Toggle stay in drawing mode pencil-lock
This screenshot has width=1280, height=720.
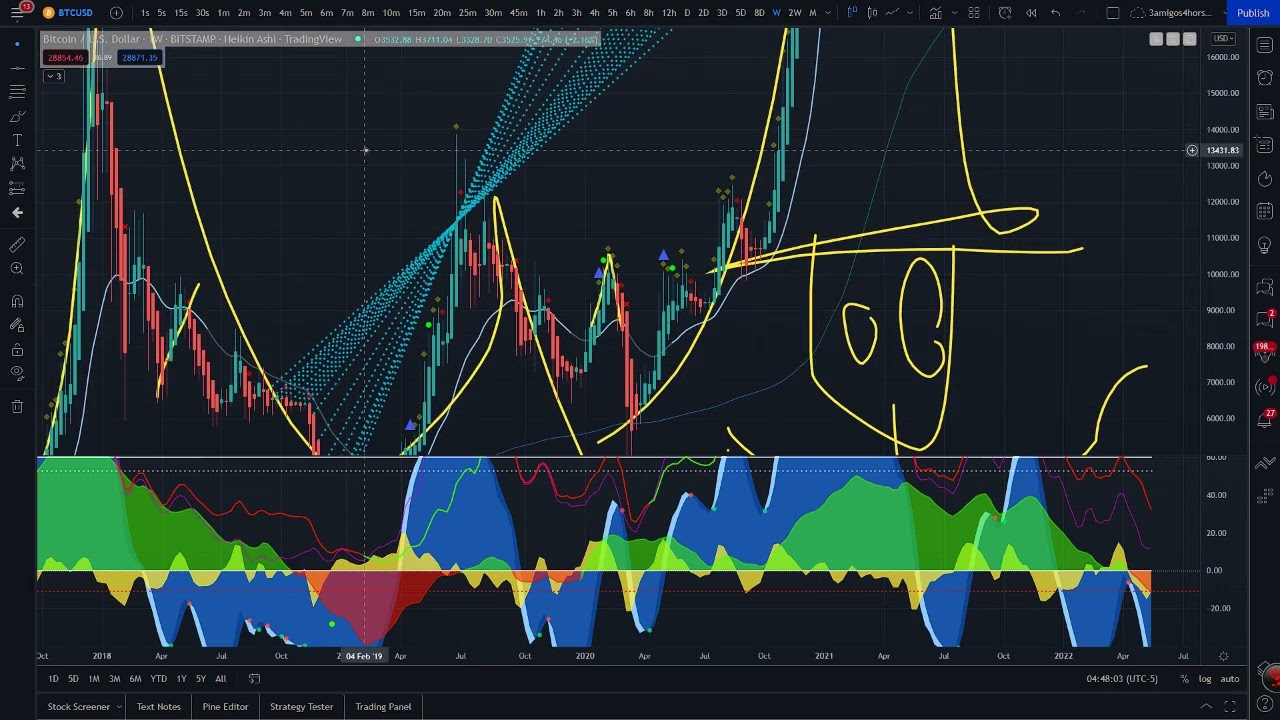(17, 325)
